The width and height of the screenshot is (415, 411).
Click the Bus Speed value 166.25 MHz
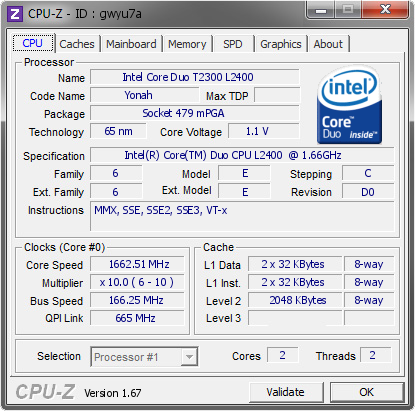137,300
